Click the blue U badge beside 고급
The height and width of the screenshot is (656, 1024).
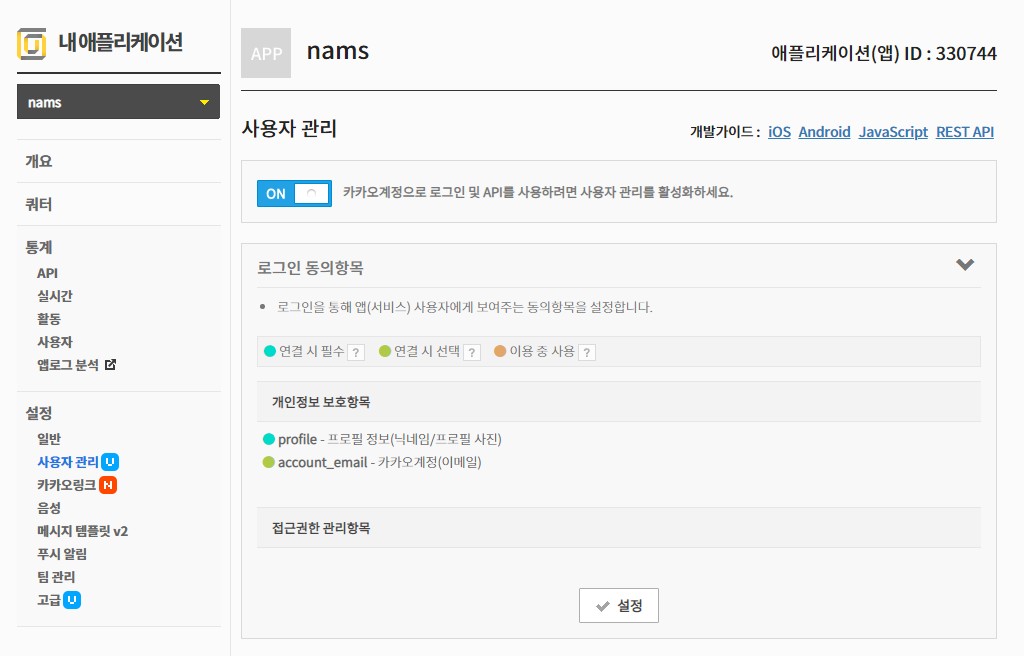[72, 600]
